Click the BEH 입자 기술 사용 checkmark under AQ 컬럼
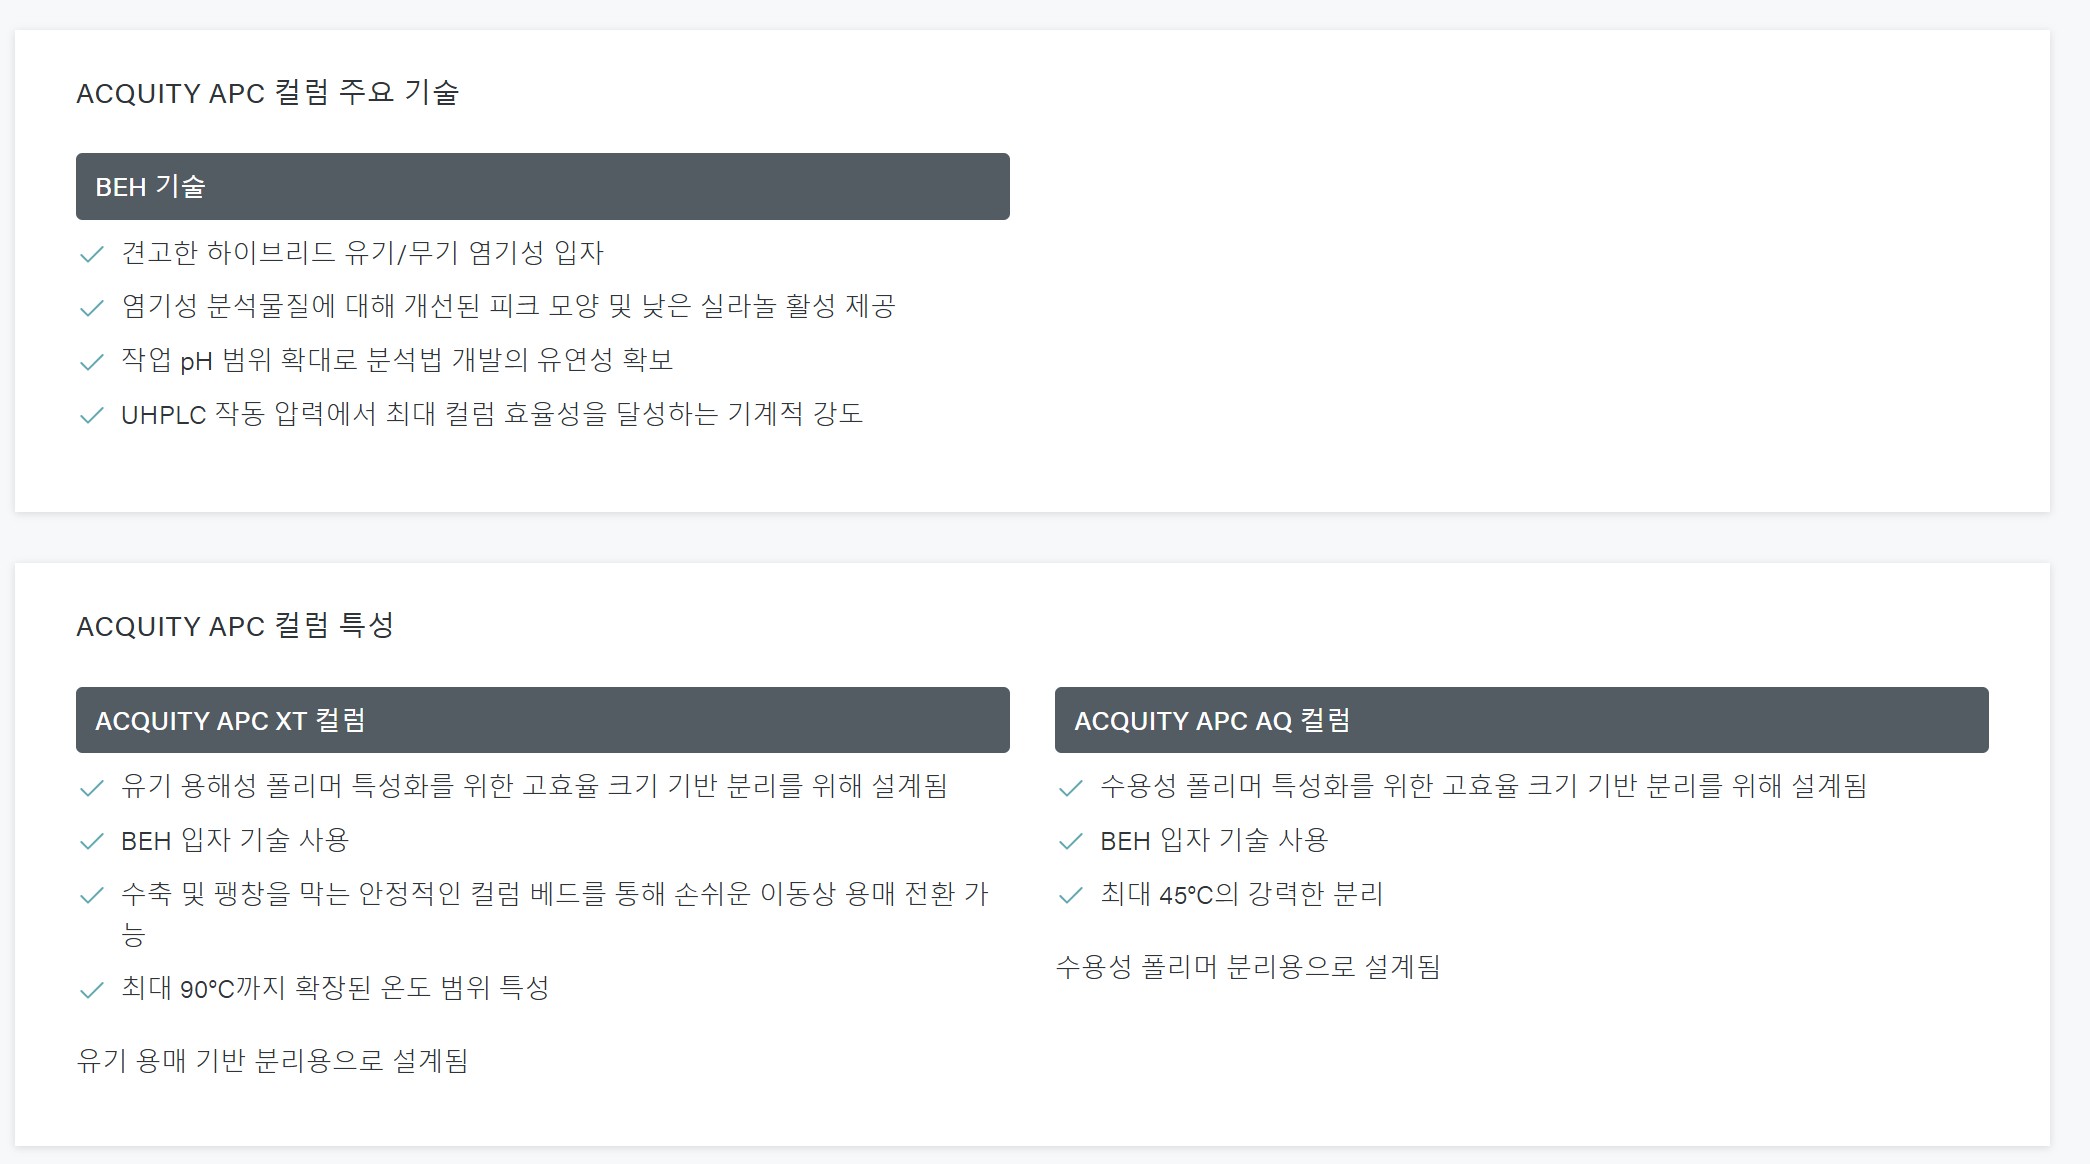2090x1164 pixels. pos(1070,842)
